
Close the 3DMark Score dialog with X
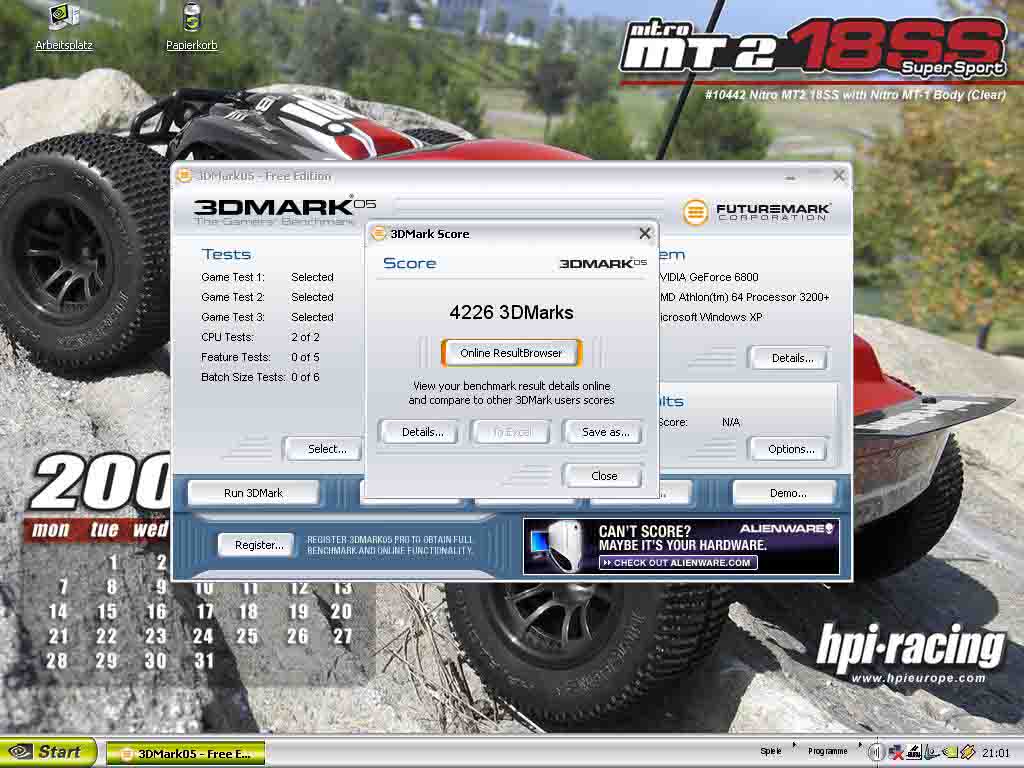(x=645, y=233)
